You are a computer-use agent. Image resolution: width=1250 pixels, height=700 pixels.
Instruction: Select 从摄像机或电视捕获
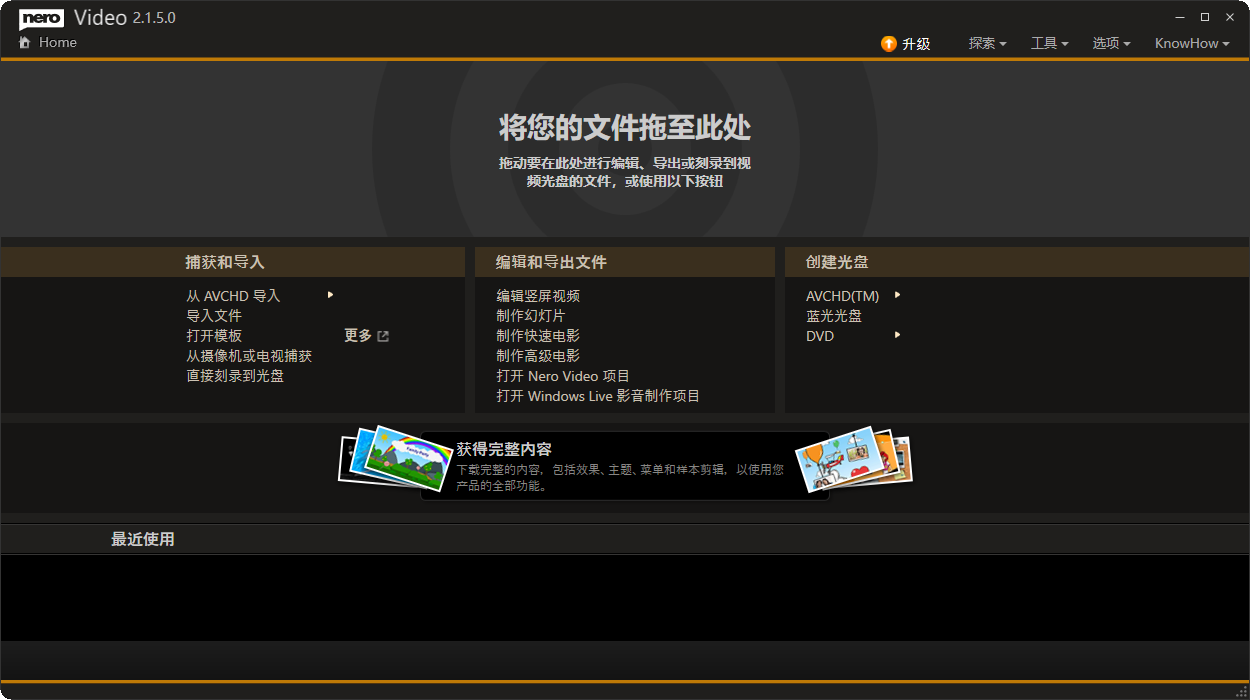[249, 356]
